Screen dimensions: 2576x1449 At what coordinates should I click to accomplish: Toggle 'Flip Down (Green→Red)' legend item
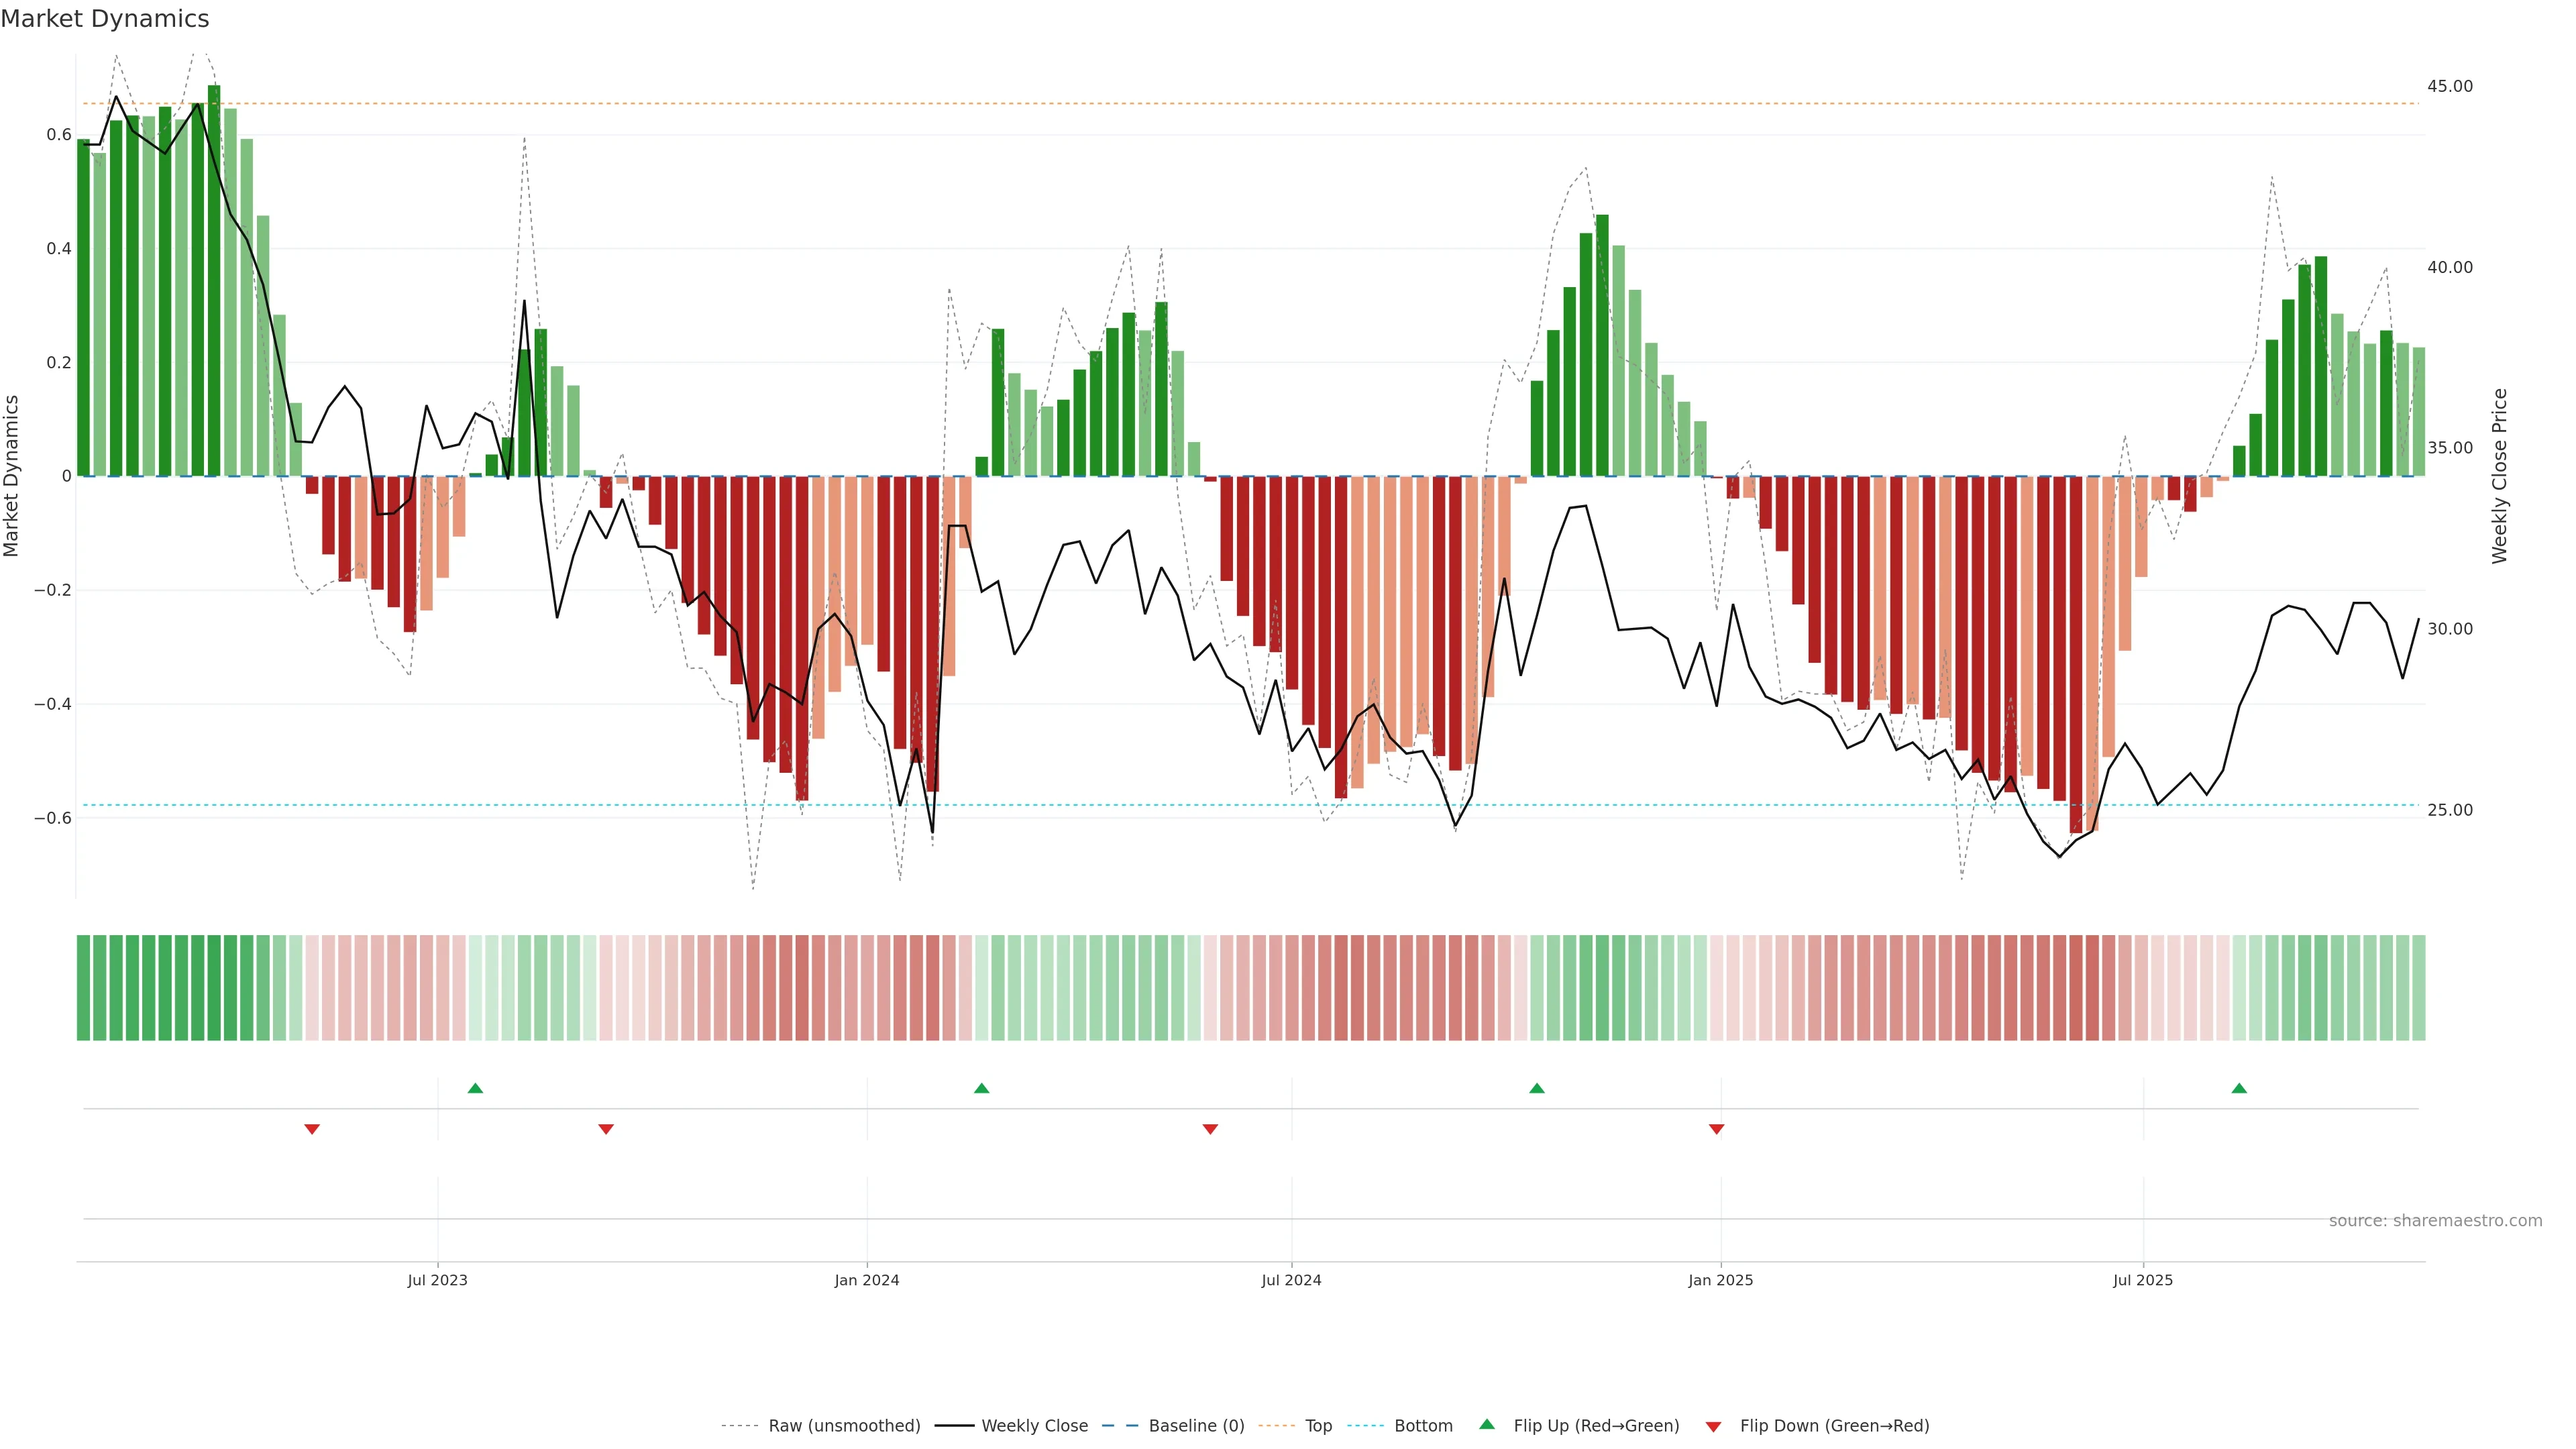click(1834, 1426)
